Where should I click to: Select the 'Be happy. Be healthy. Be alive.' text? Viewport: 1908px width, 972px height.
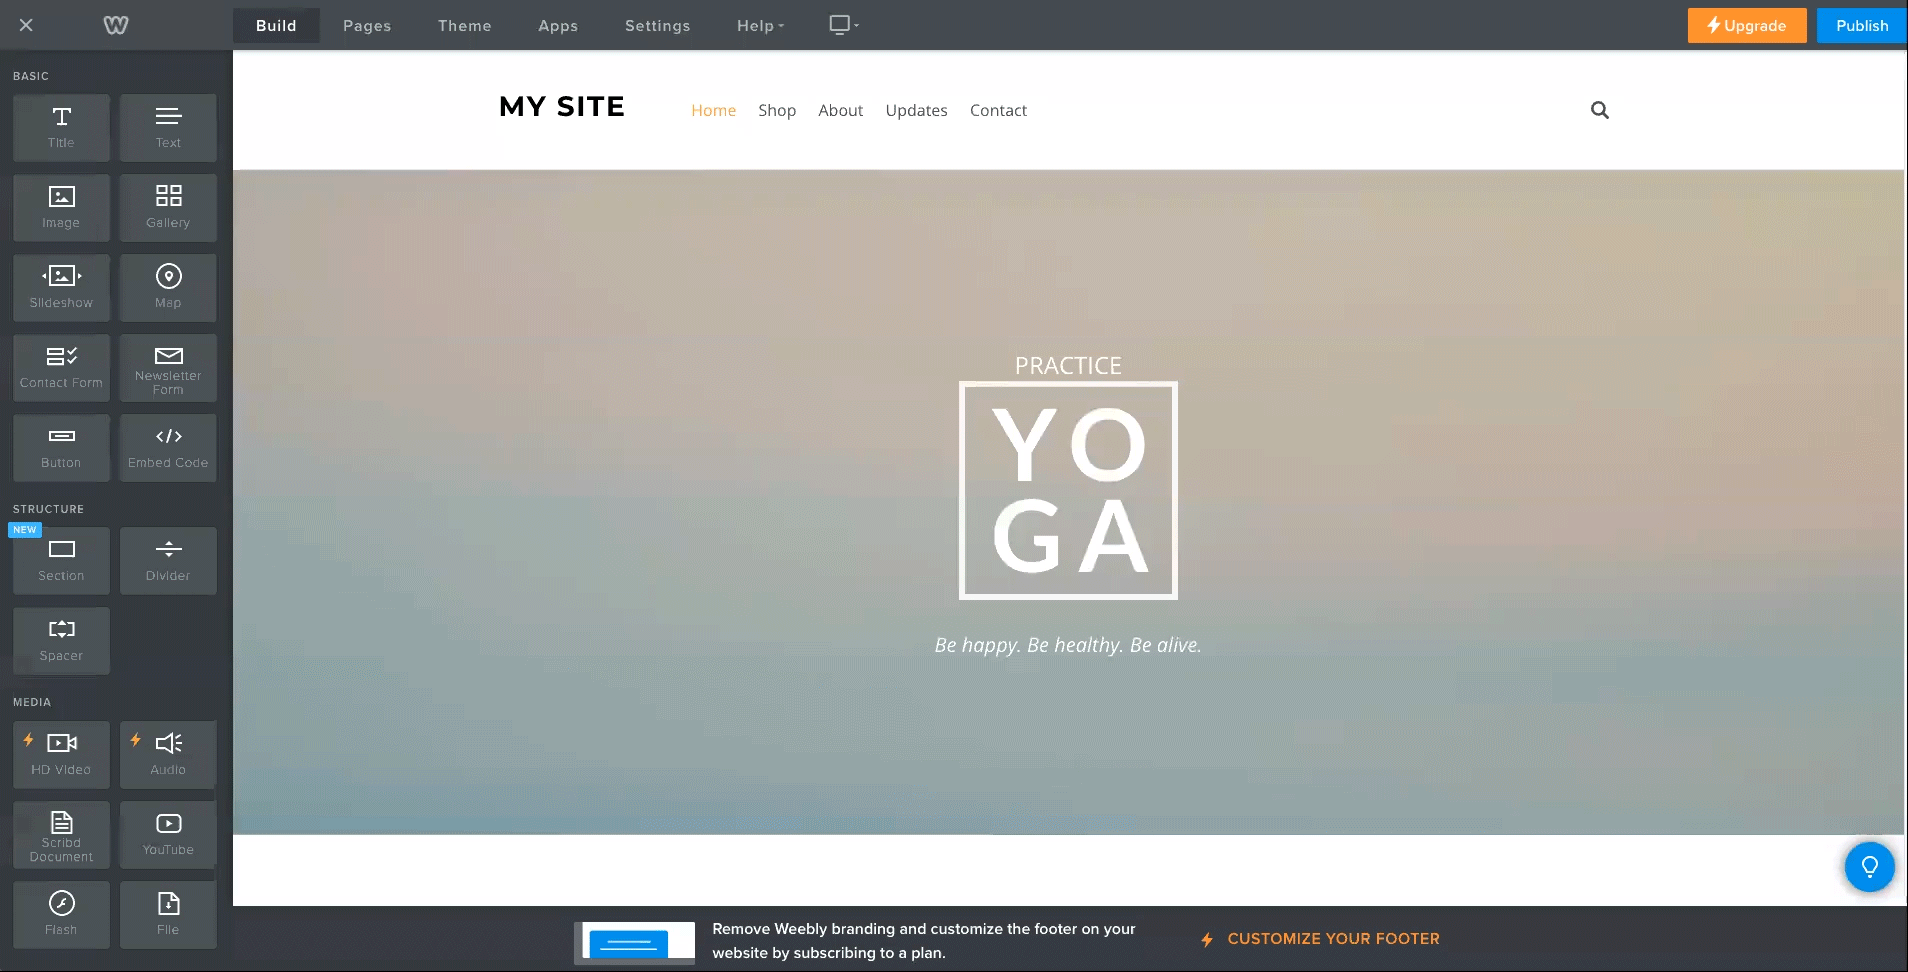(1068, 645)
